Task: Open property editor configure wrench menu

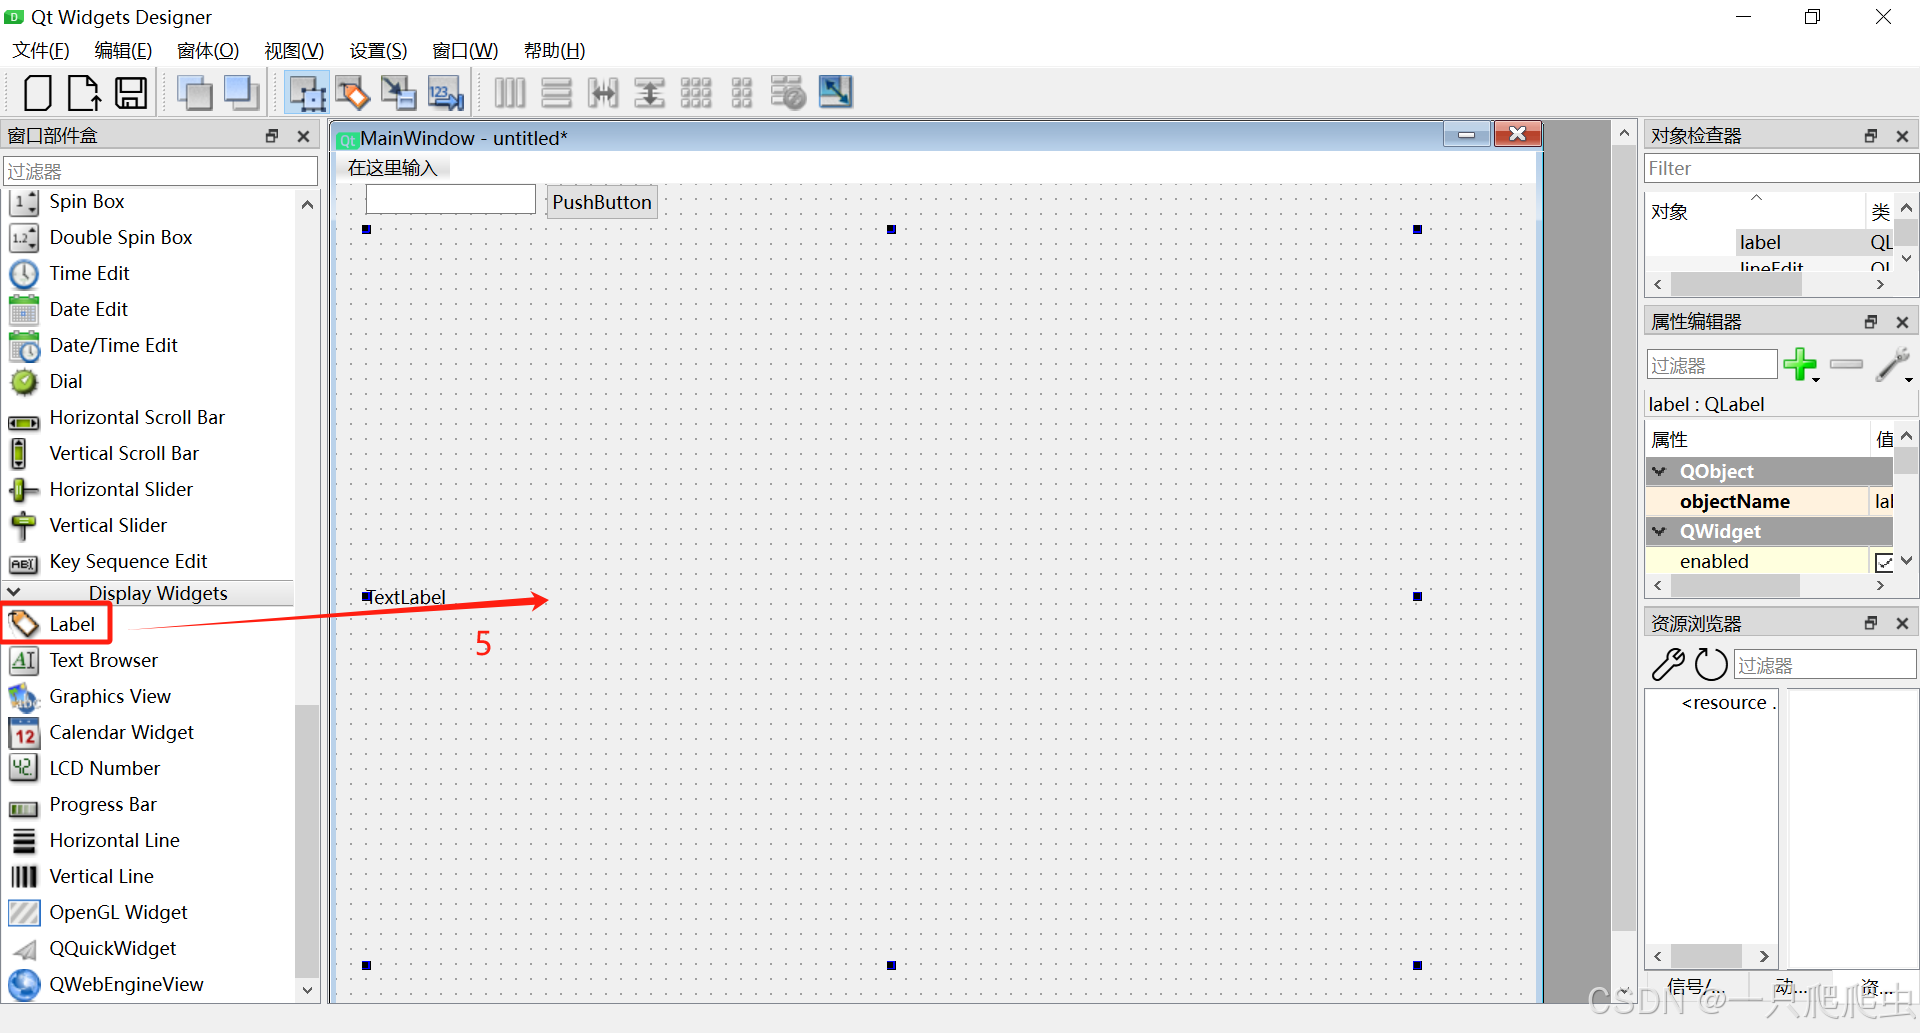Action: tap(1893, 364)
